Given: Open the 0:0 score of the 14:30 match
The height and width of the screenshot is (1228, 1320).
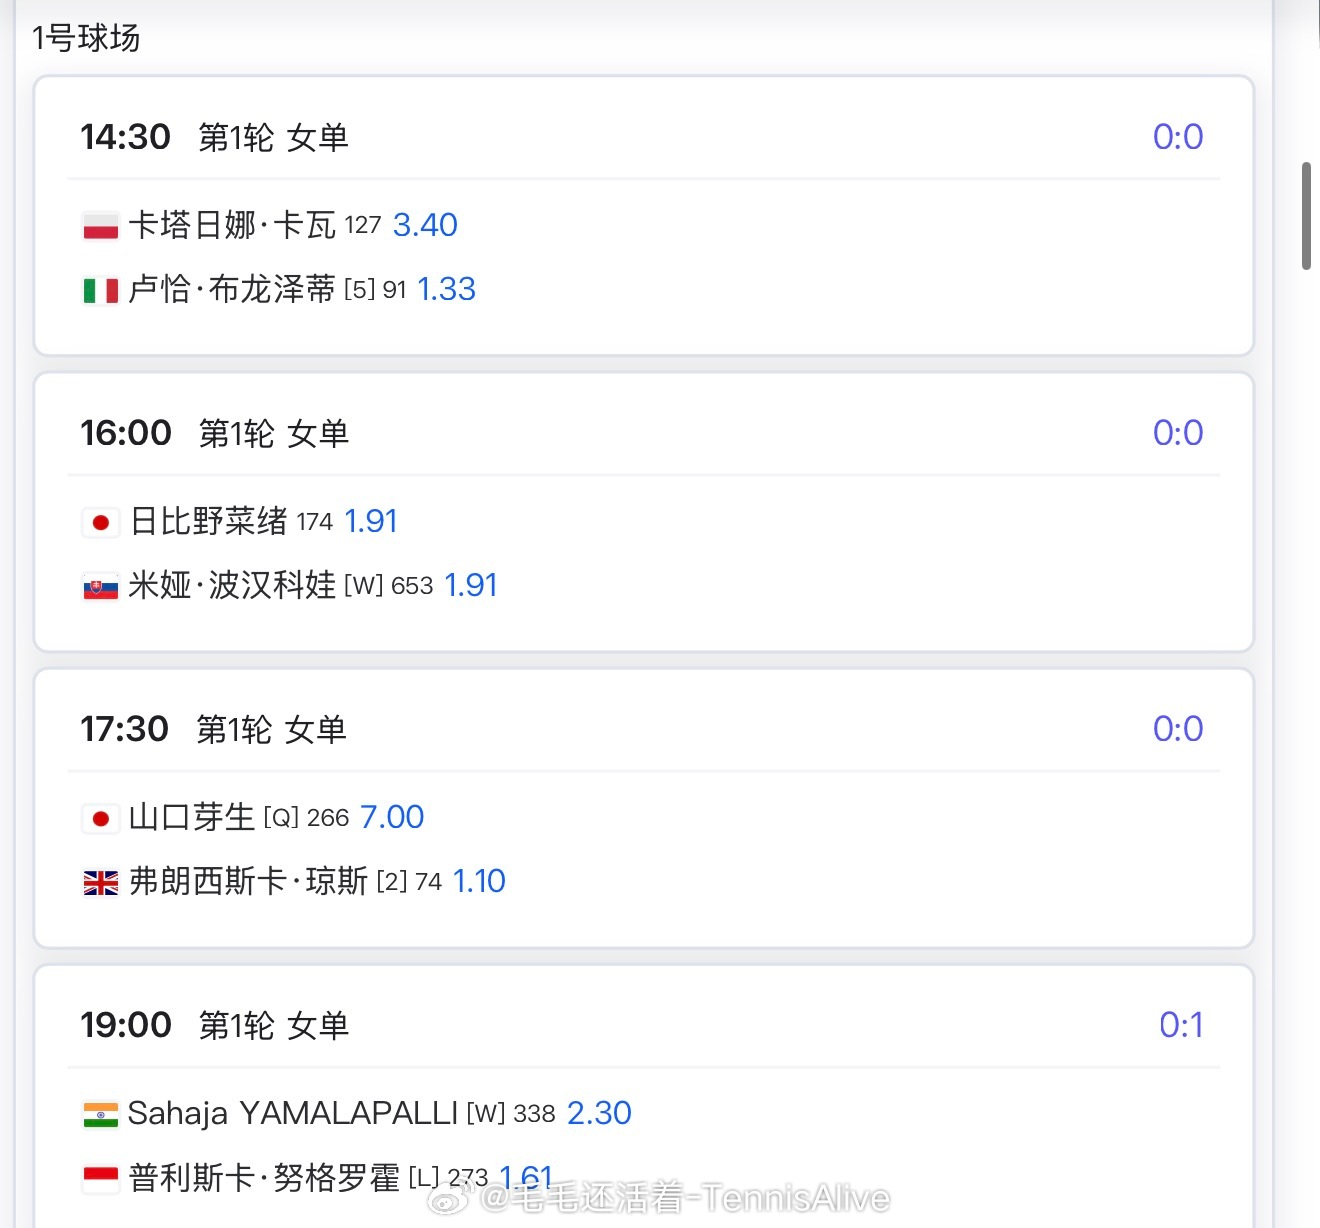Looking at the screenshot, I should (1177, 137).
